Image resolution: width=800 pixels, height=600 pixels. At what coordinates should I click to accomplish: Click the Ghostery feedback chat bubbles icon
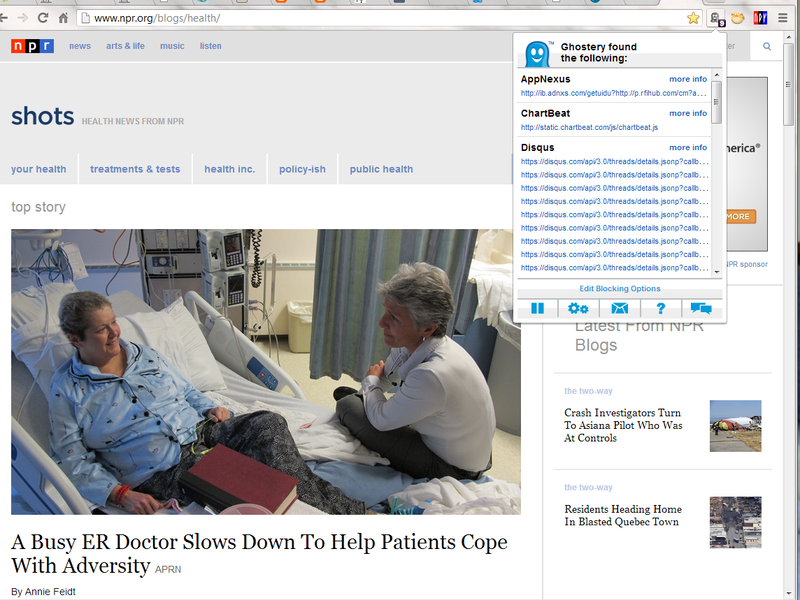coord(701,308)
